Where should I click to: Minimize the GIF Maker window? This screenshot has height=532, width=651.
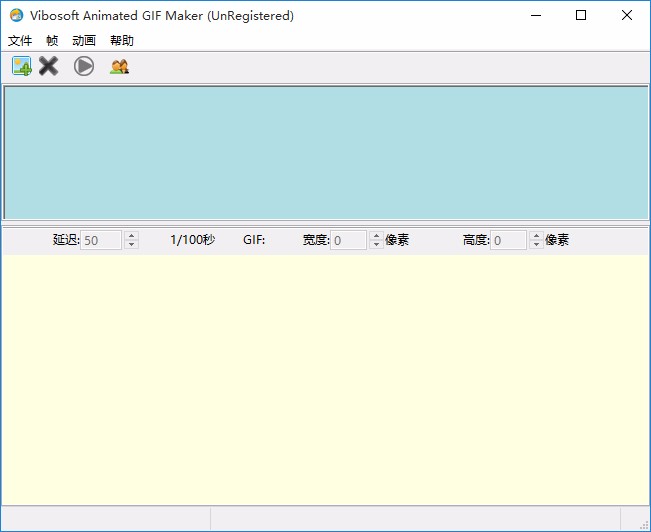(536, 15)
